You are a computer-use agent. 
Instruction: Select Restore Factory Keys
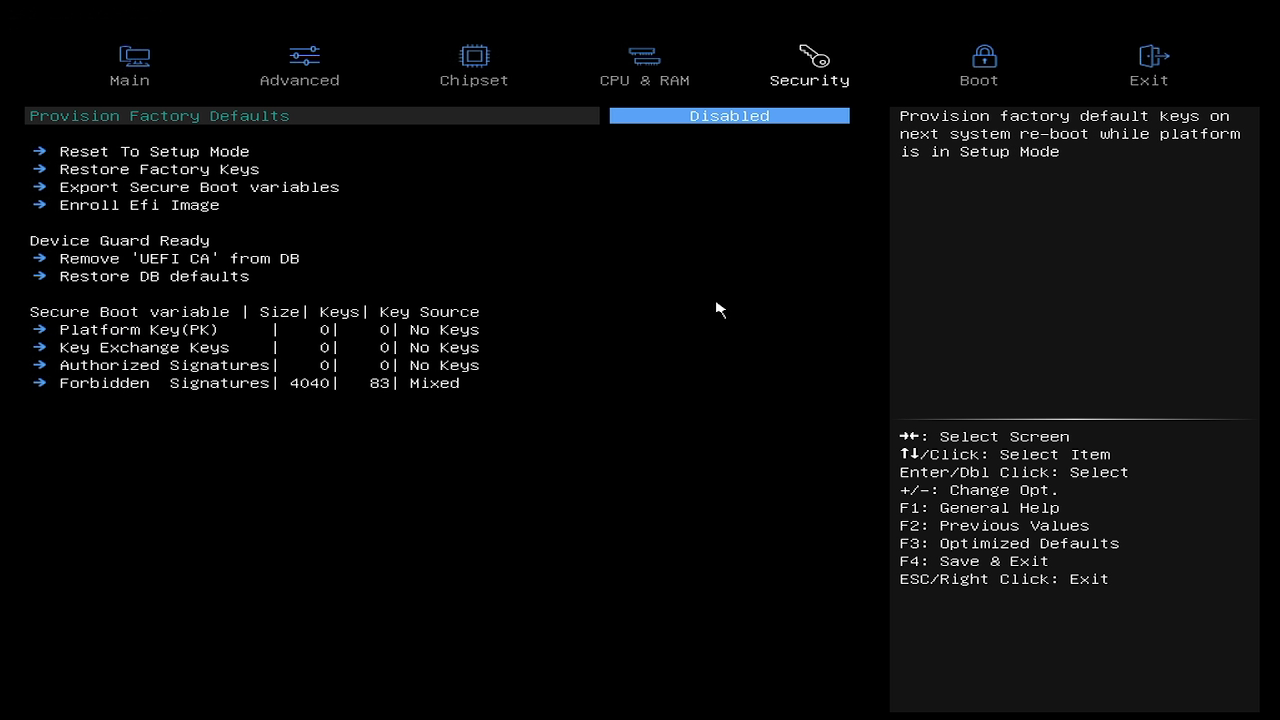[159, 170]
